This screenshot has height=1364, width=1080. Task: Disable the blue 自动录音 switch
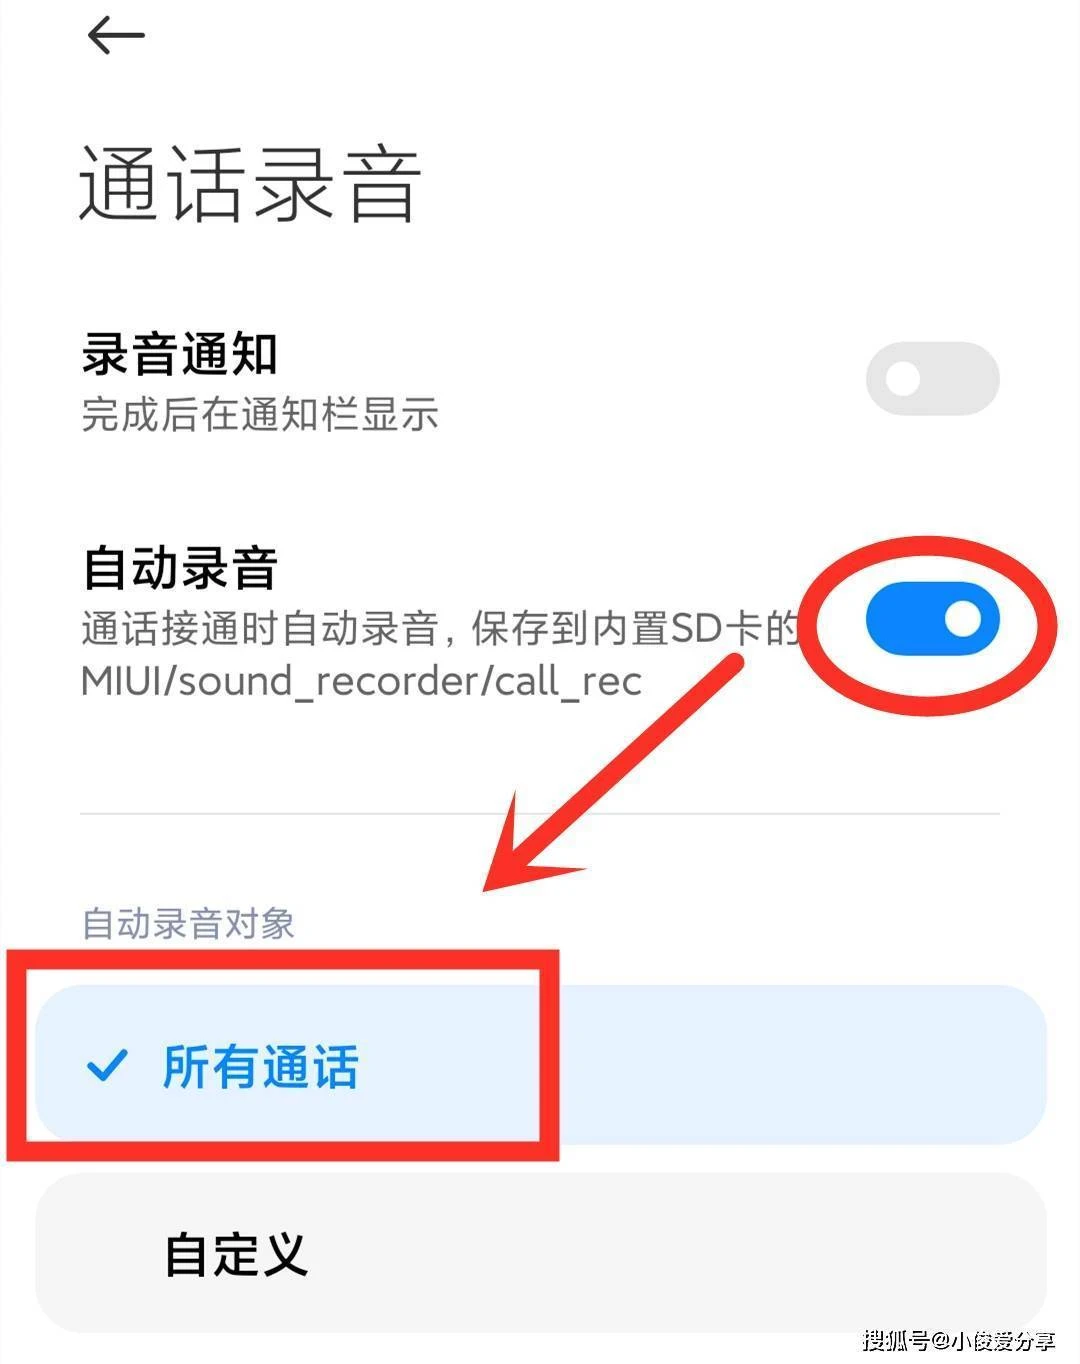pos(932,619)
